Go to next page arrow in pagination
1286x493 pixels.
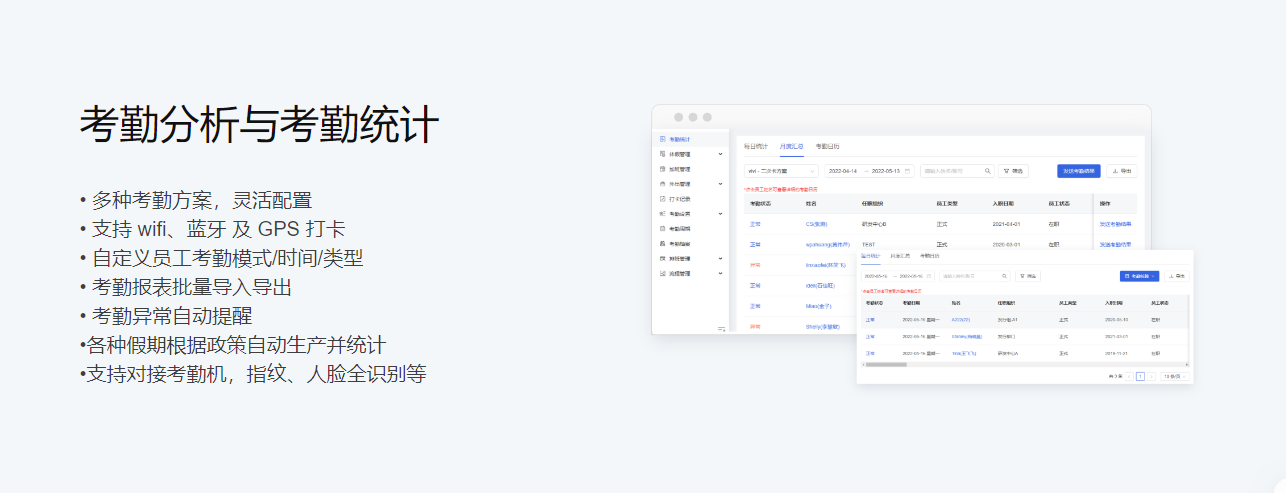pyautogui.click(x=1151, y=376)
